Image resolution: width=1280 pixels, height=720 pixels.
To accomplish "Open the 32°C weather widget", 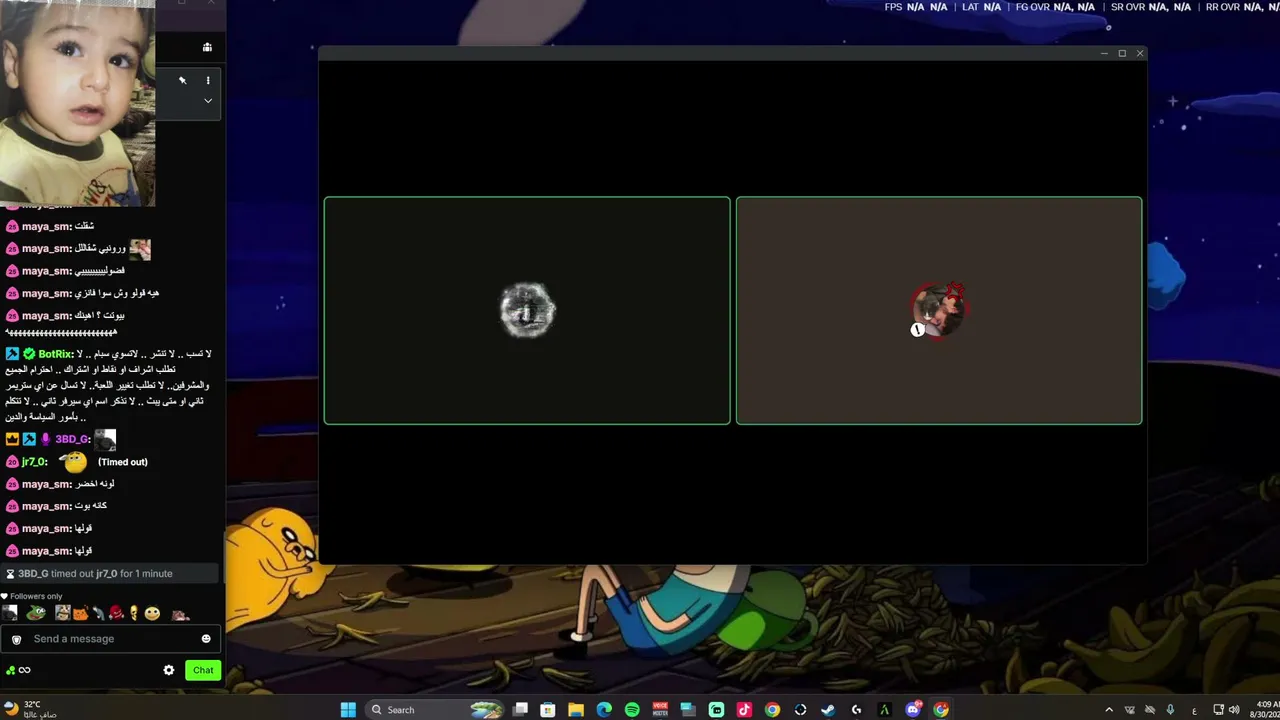I will [x=30, y=710].
